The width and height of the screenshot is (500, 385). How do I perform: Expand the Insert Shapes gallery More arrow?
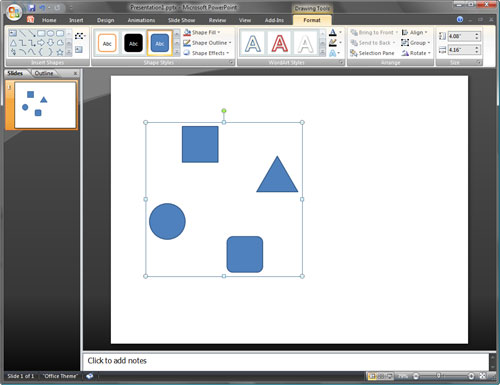click(x=69, y=52)
